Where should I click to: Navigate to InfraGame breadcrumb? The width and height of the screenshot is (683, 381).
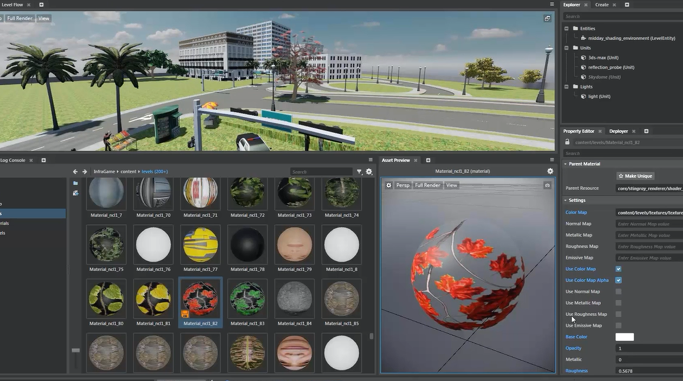point(104,172)
